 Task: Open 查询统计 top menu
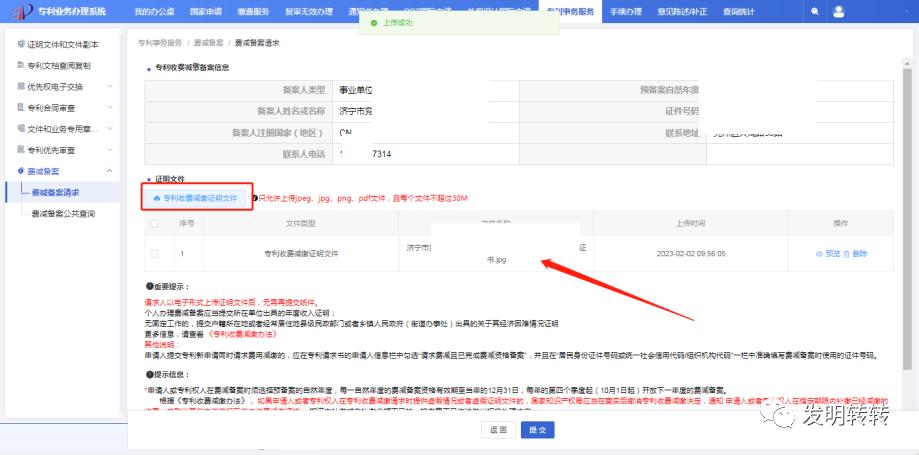tap(738, 12)
